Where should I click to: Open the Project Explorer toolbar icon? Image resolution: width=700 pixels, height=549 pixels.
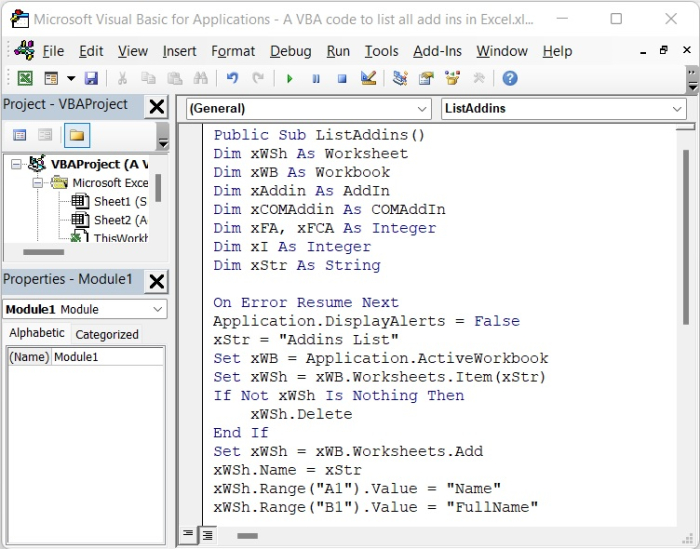click(x=400, y=79)
